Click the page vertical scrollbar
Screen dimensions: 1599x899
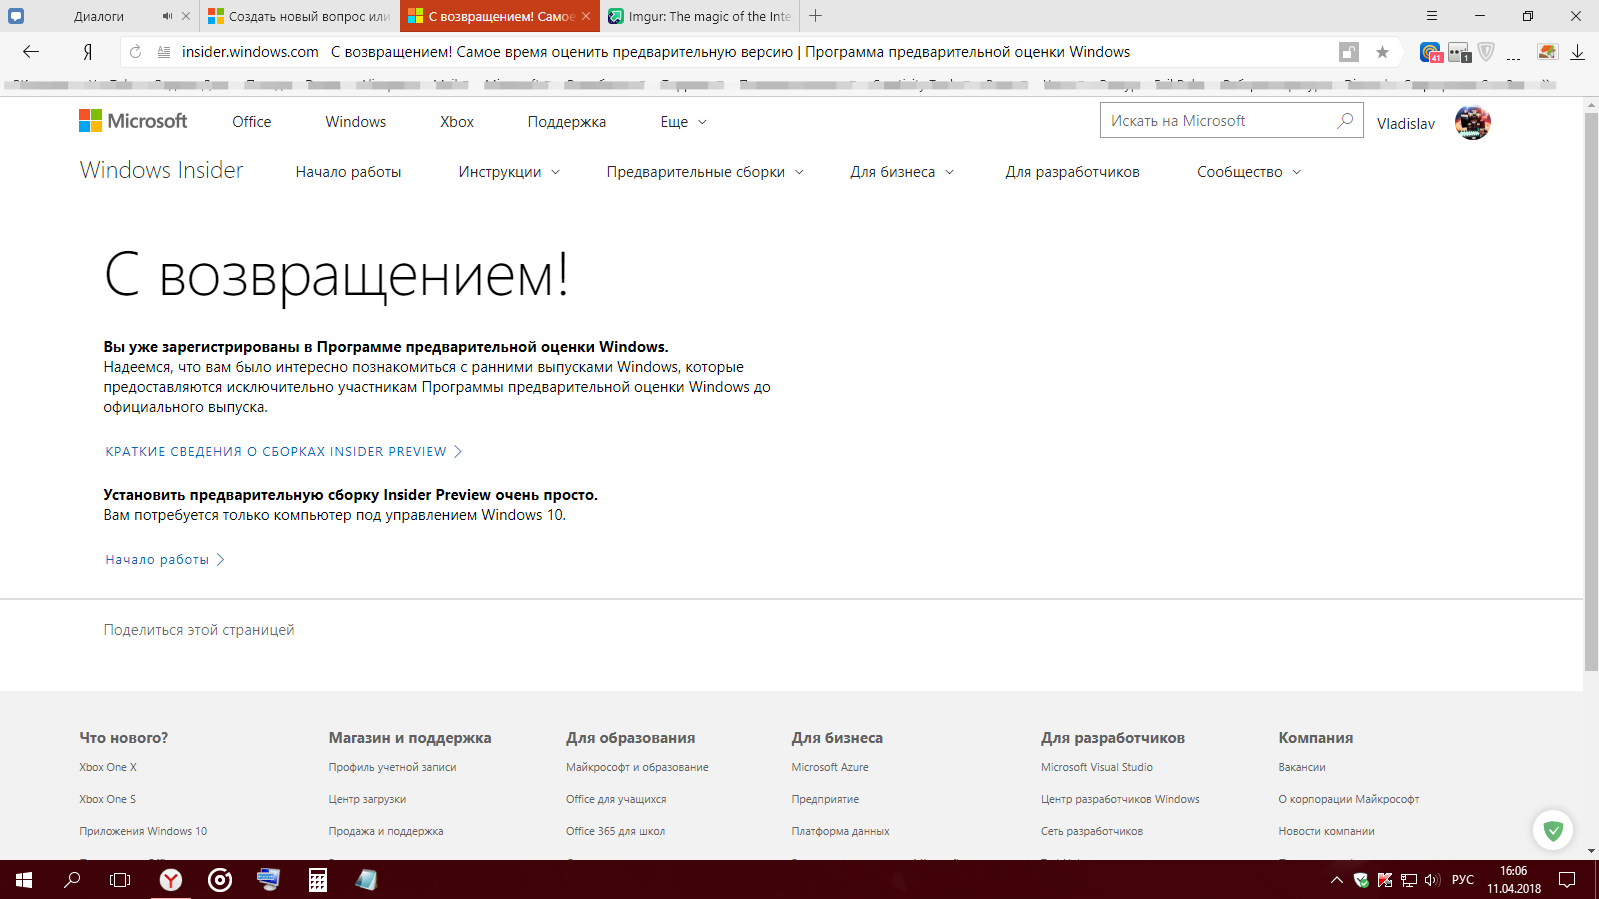tap(1591, 391)
